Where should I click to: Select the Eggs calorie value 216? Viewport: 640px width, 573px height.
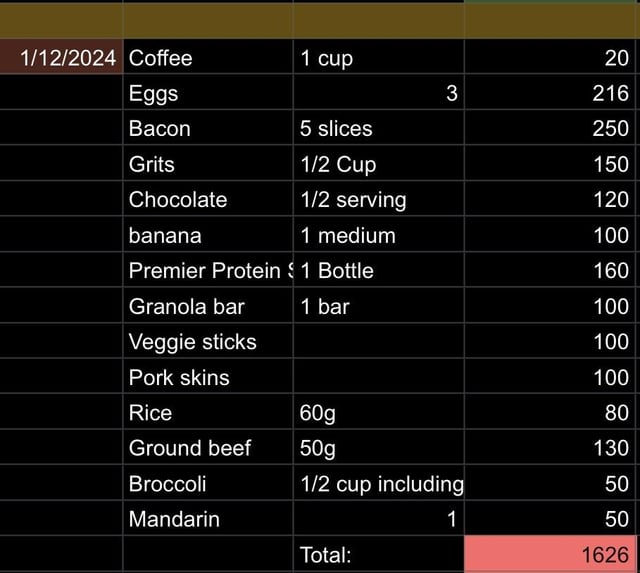[x=550, y=92]
